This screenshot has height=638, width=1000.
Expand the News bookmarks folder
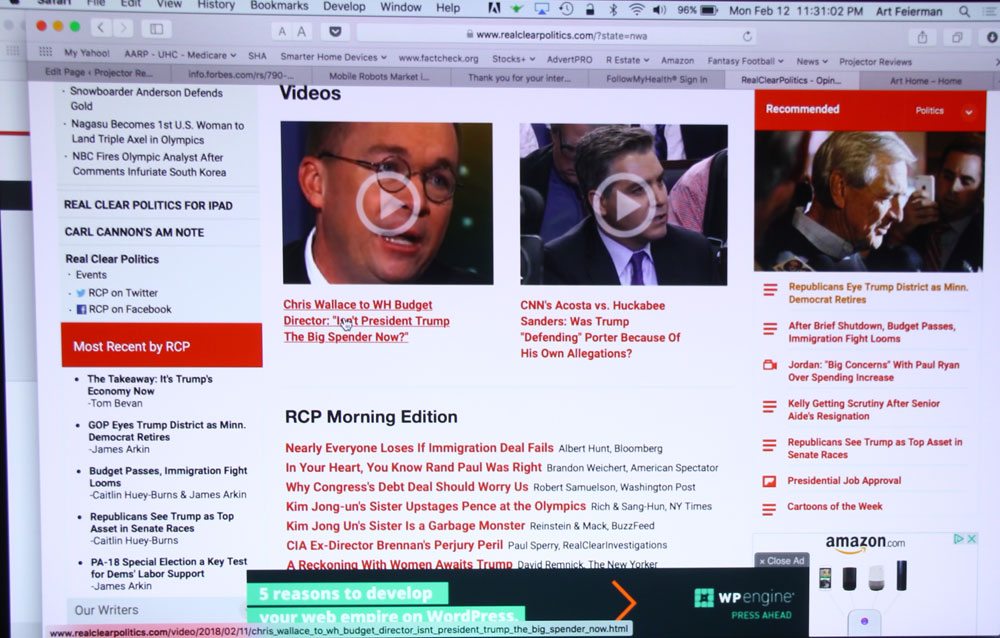(x=812, y=61)
